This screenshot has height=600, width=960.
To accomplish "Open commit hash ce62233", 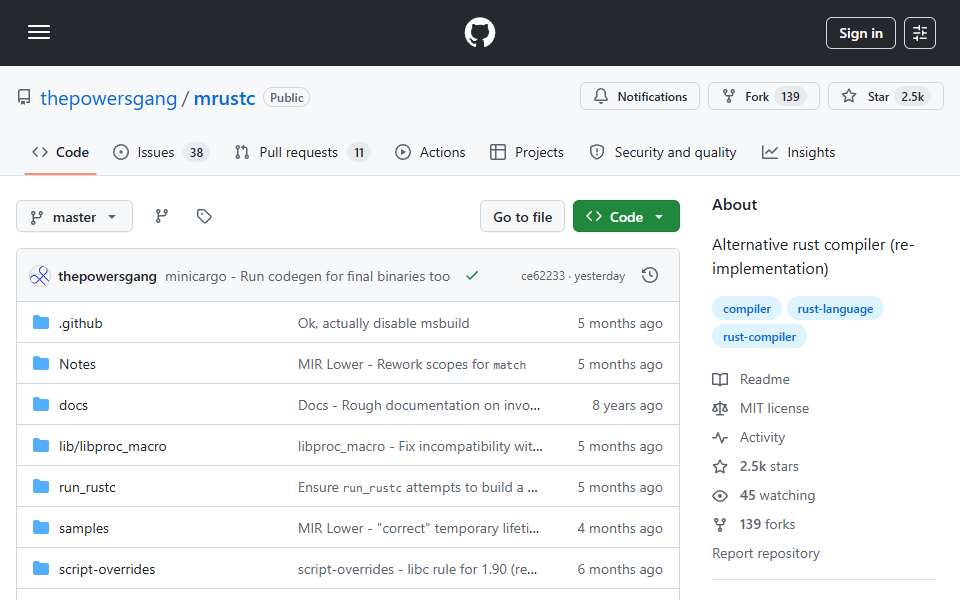I will tap(542, 276).
